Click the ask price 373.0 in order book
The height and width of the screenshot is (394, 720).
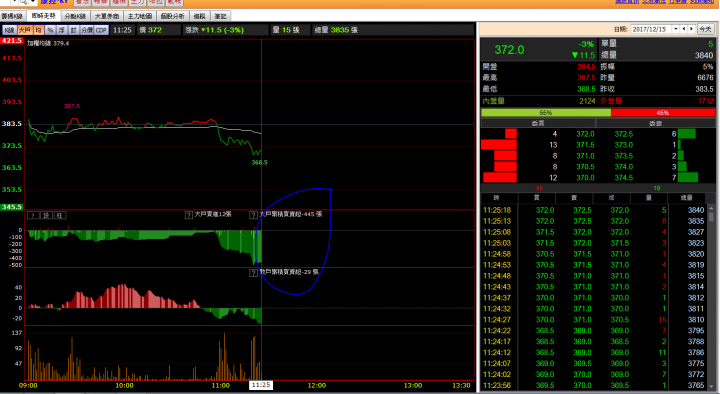click(x=624, y=145)
